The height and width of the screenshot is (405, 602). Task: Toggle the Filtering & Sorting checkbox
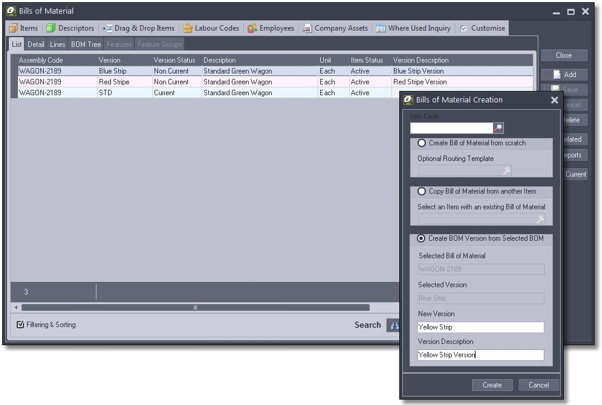tap(21, 324)
